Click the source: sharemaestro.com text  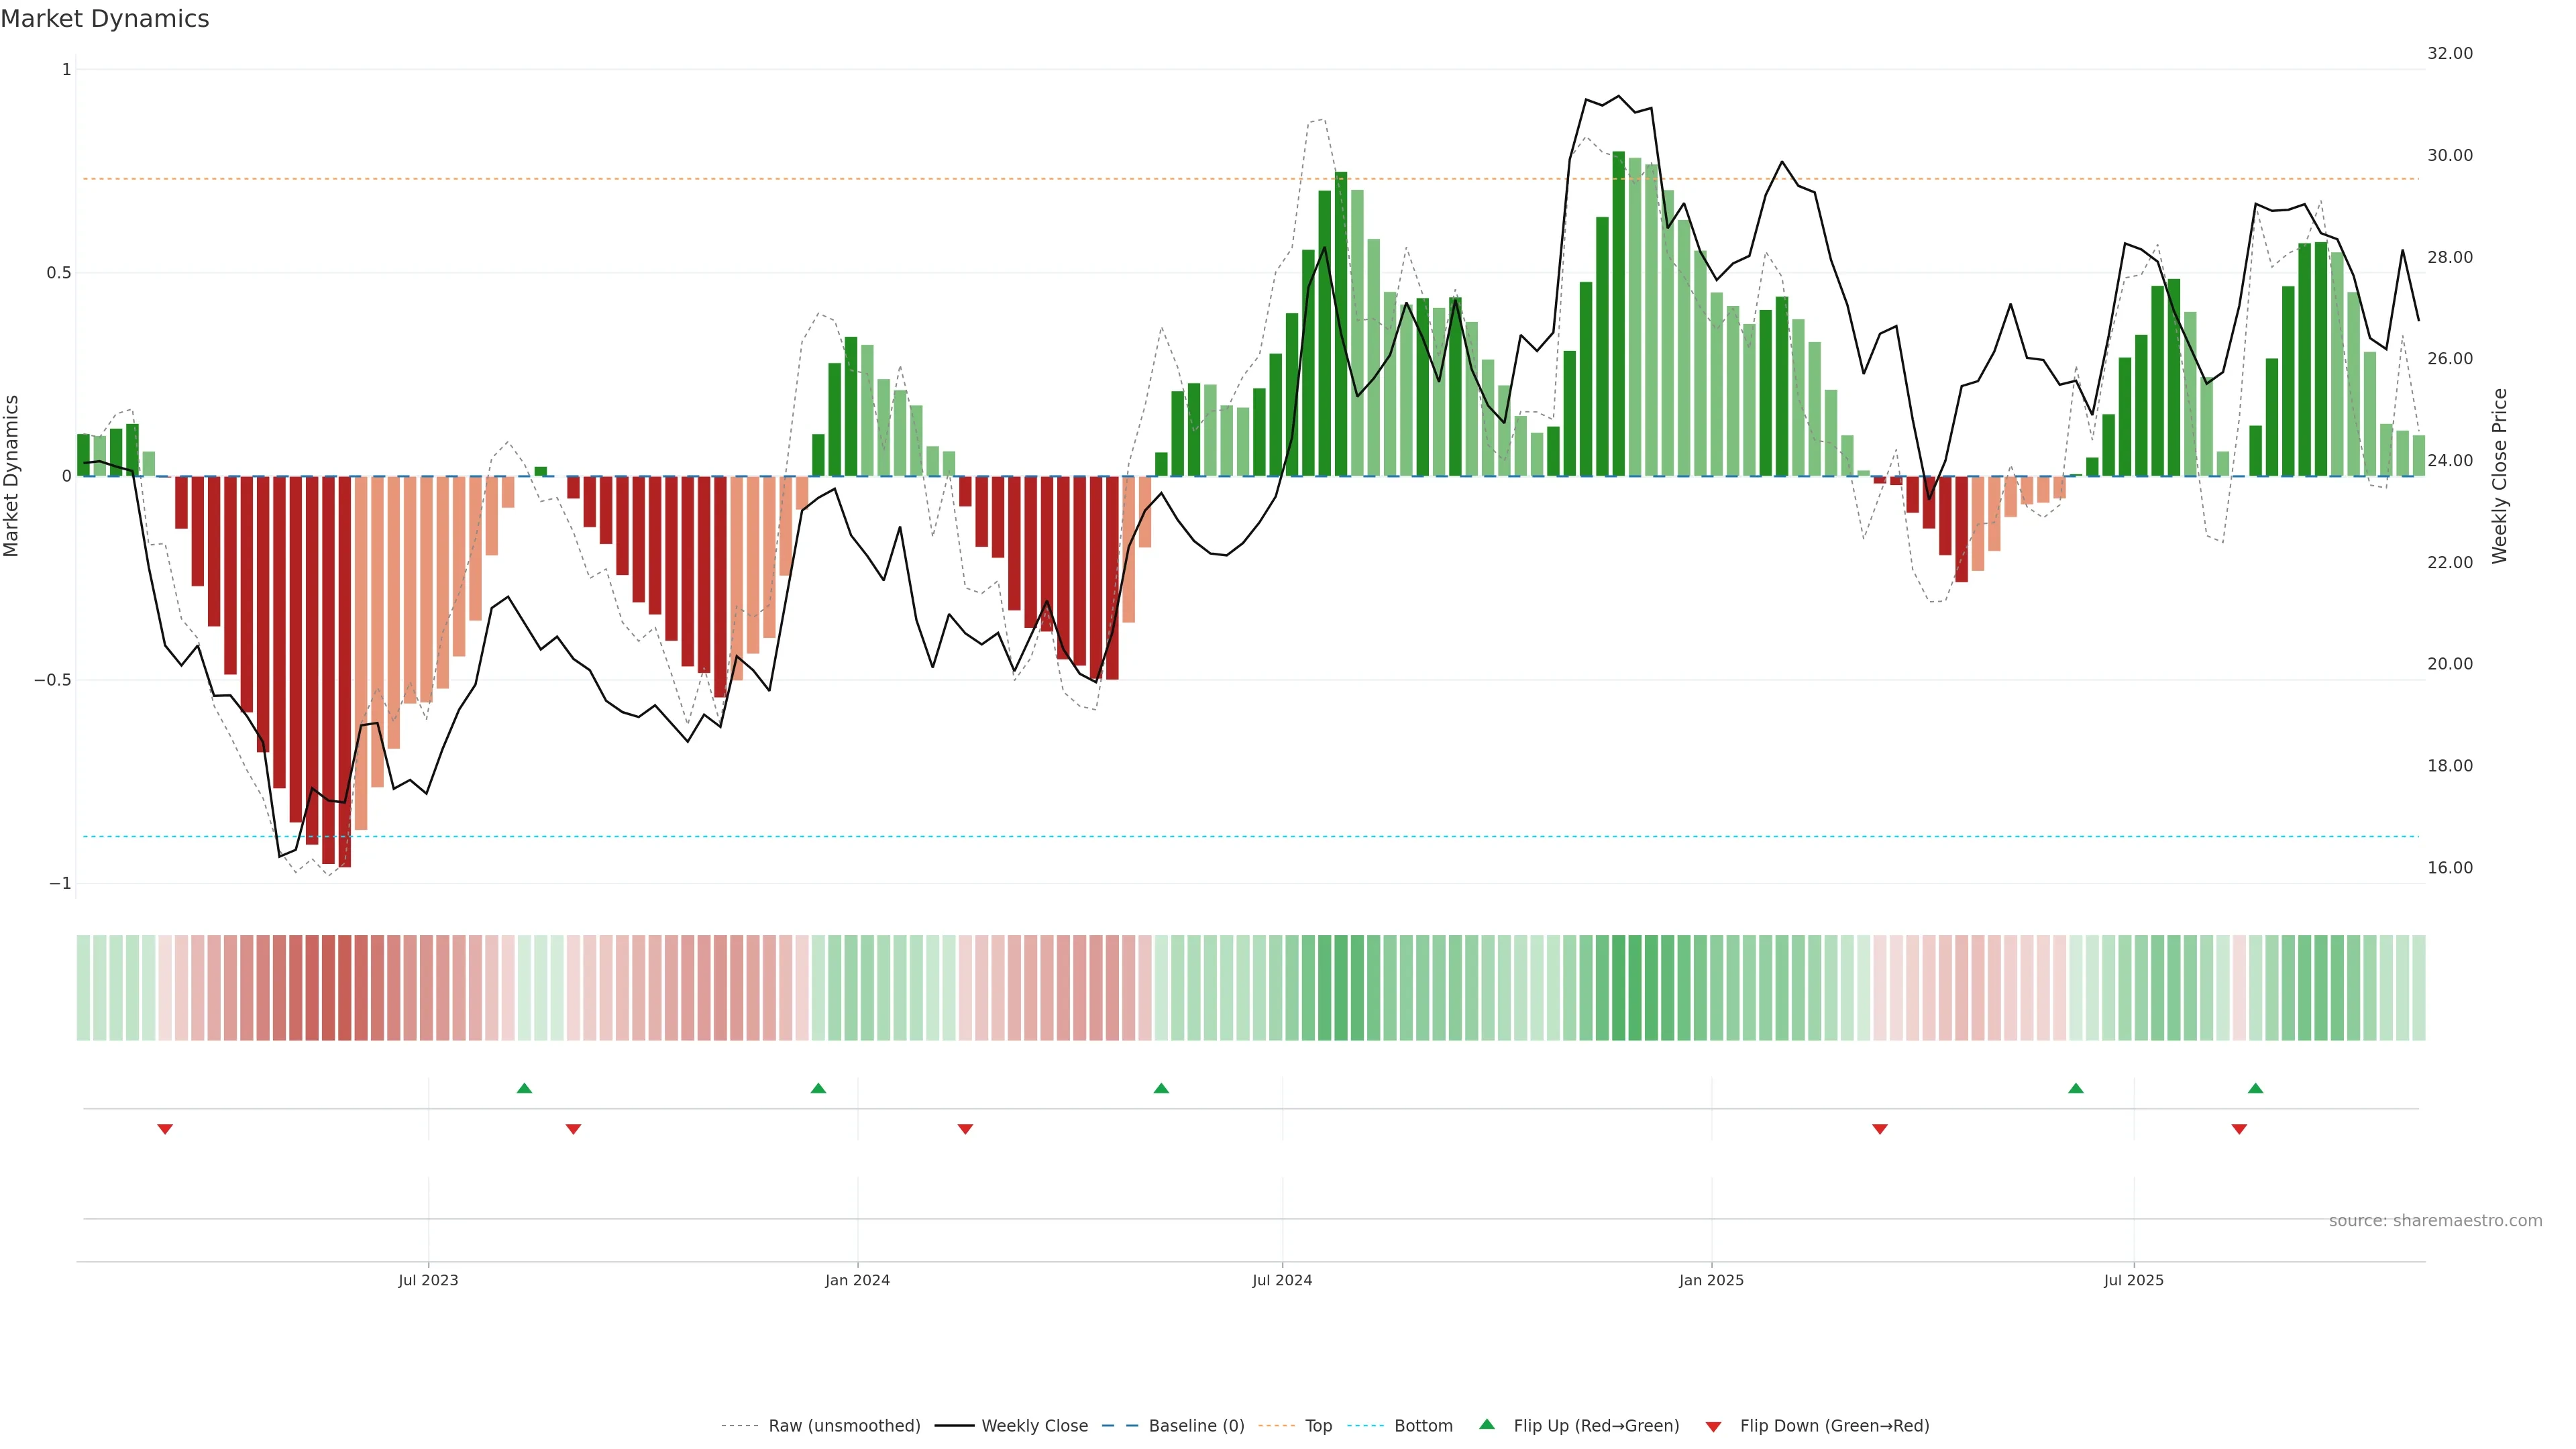coord(2435,1221)
